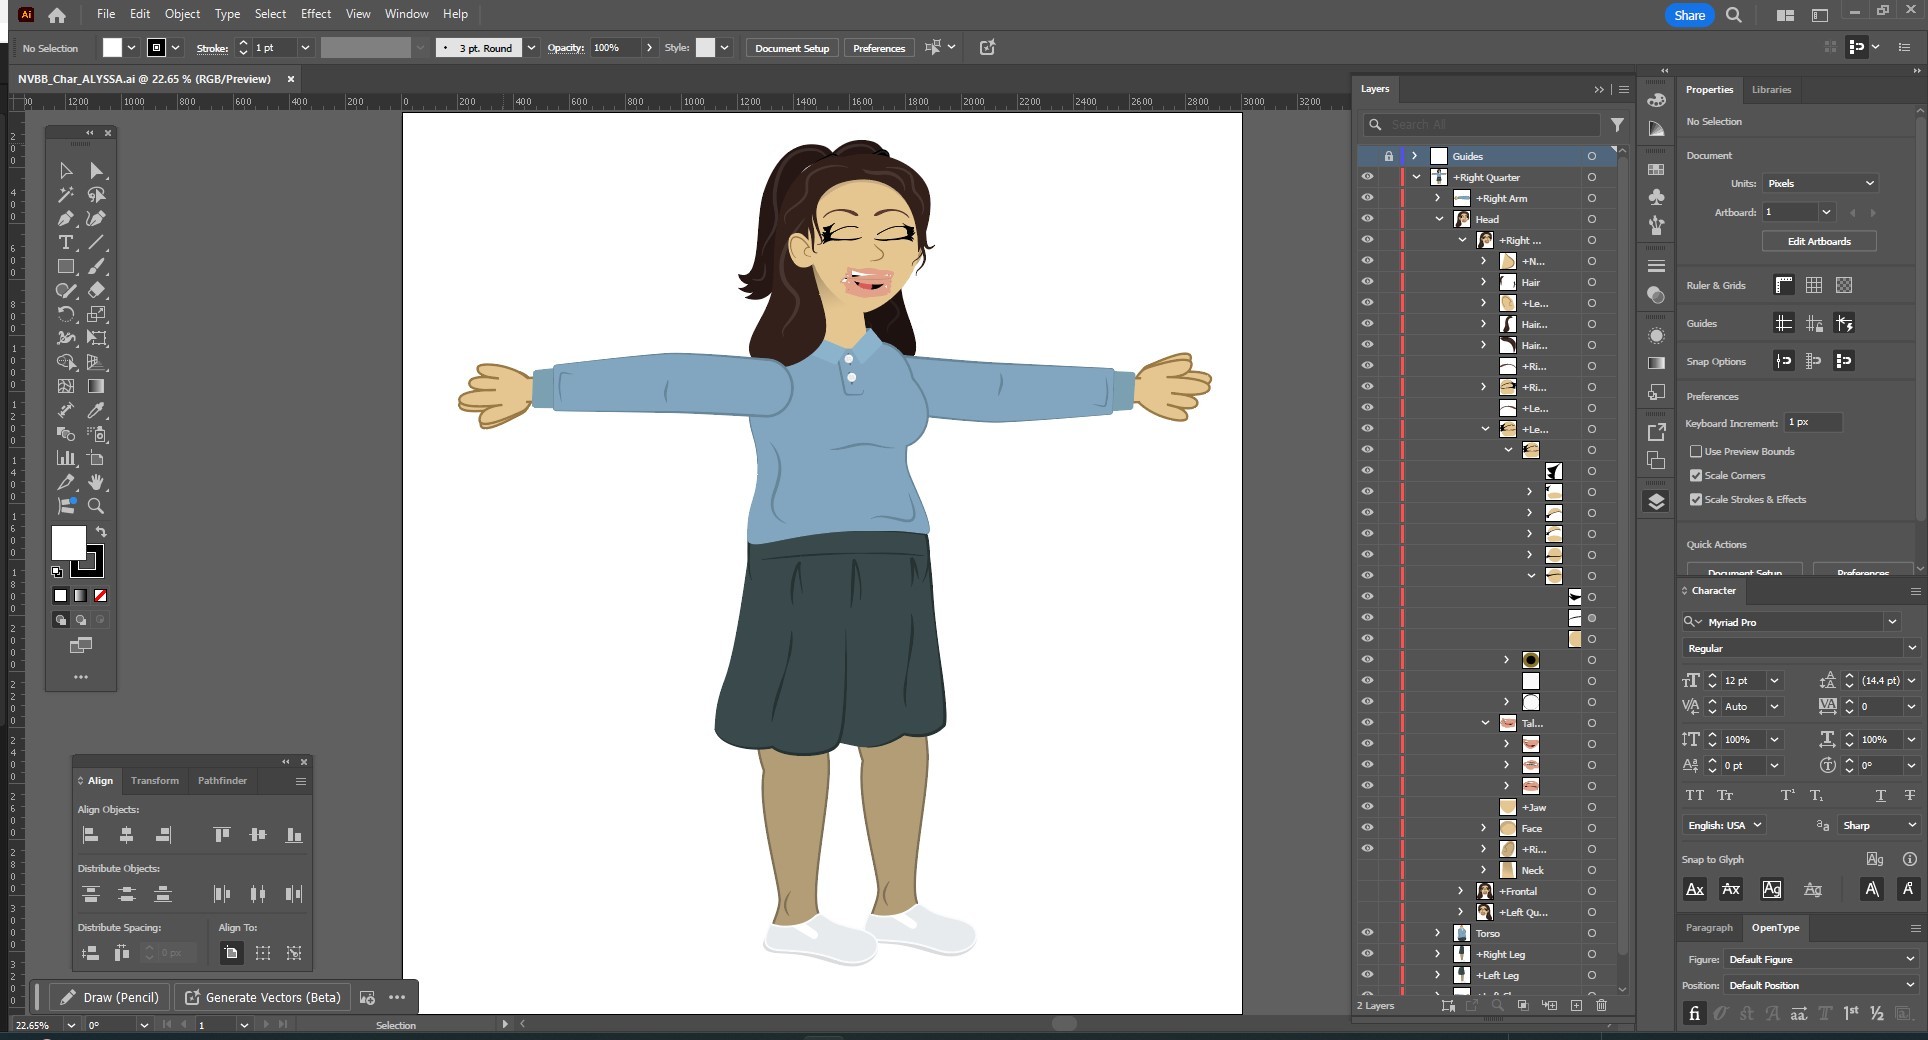The image size is (1928, 1040).
Task: Expand the +Right Arm layer group
Action: 1438,198
